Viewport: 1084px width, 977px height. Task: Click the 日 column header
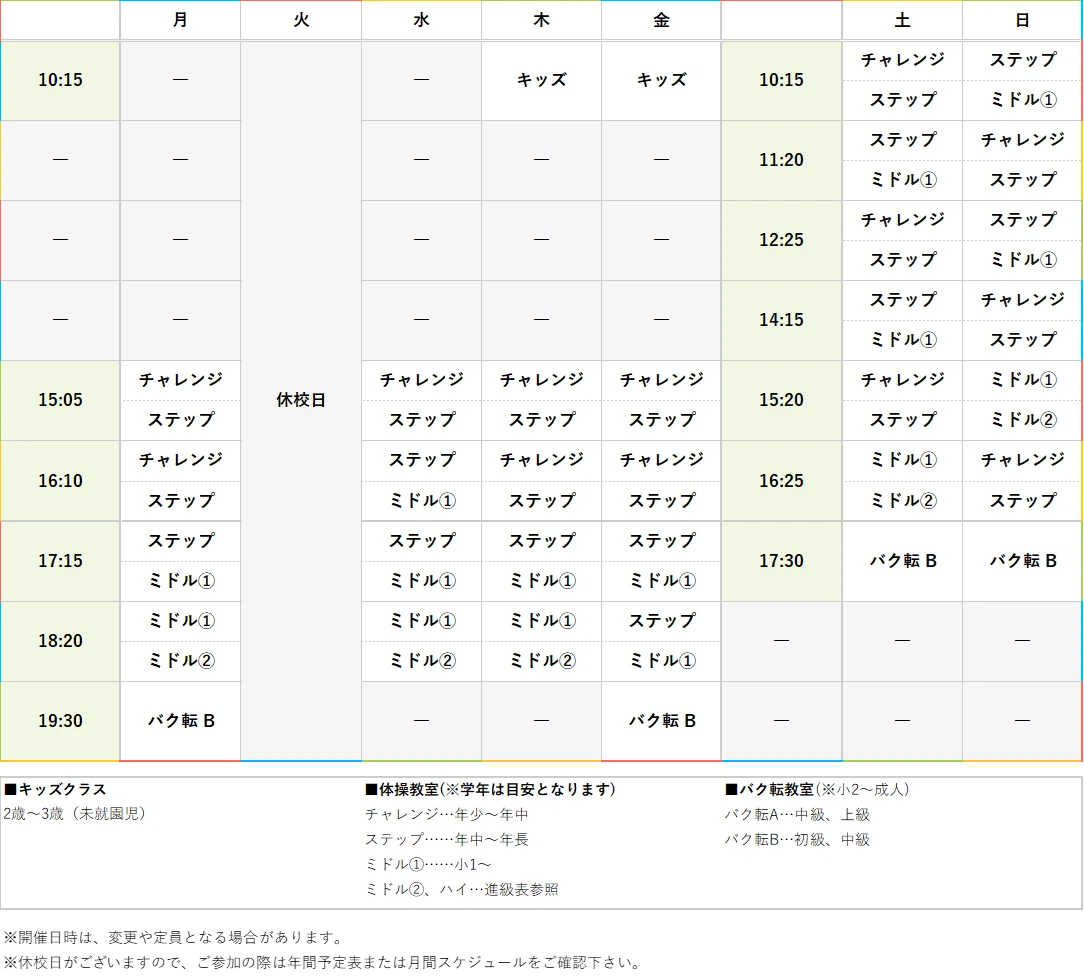(x=1021, y=20)
